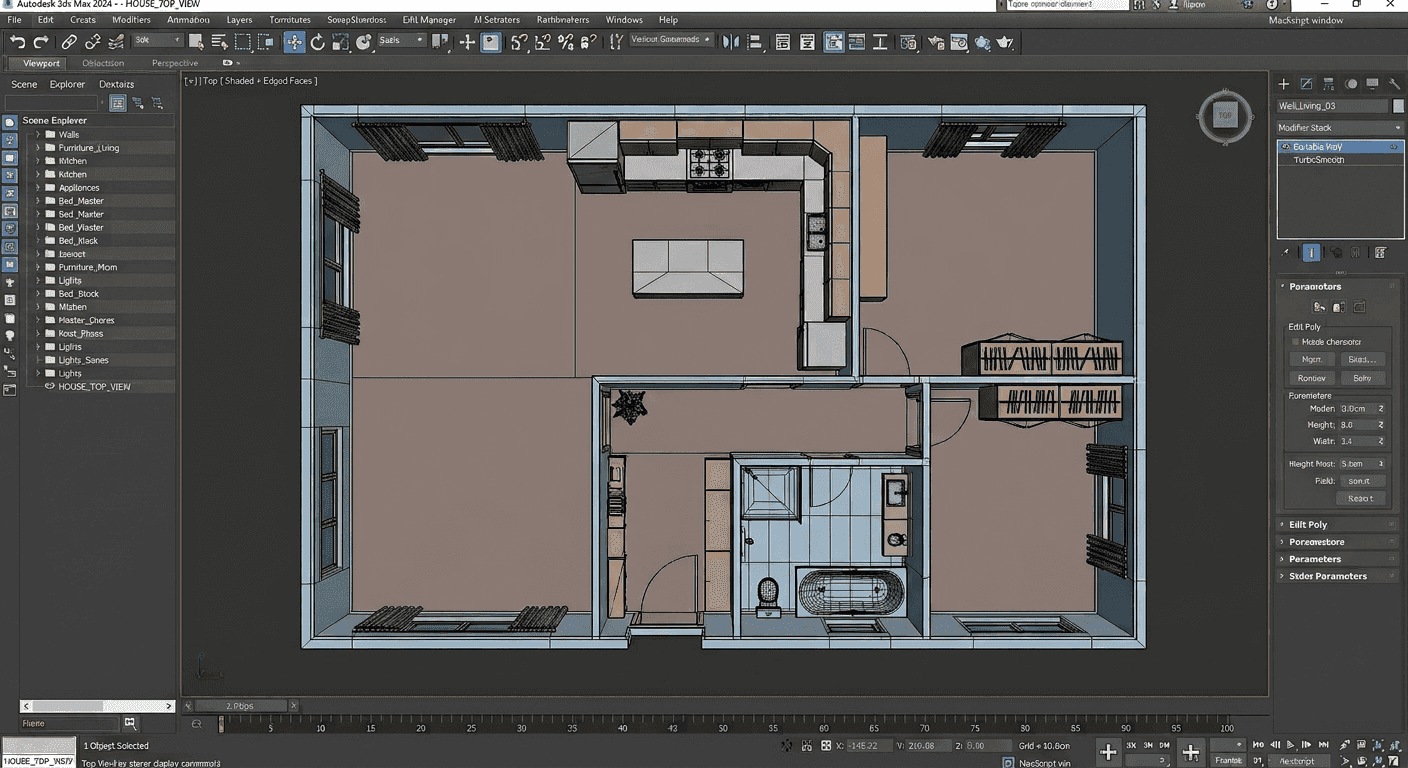Select the TurboSmooth modifier entry

1319,160
